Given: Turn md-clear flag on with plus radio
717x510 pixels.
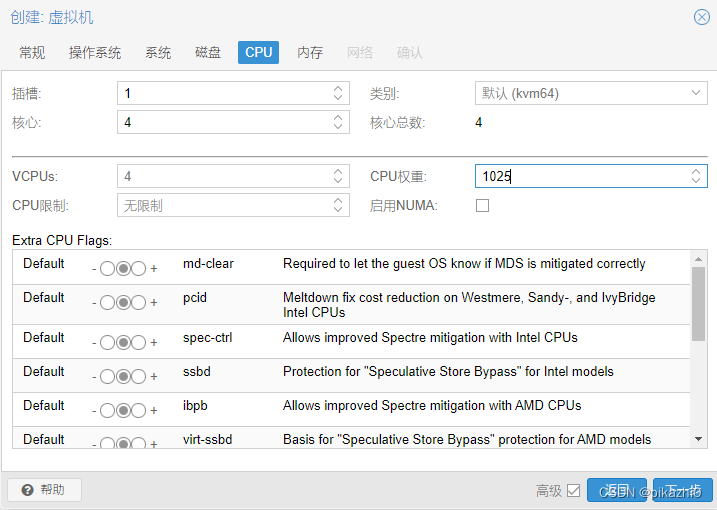Looking at the screenshot, I should [x=139, y=268].
